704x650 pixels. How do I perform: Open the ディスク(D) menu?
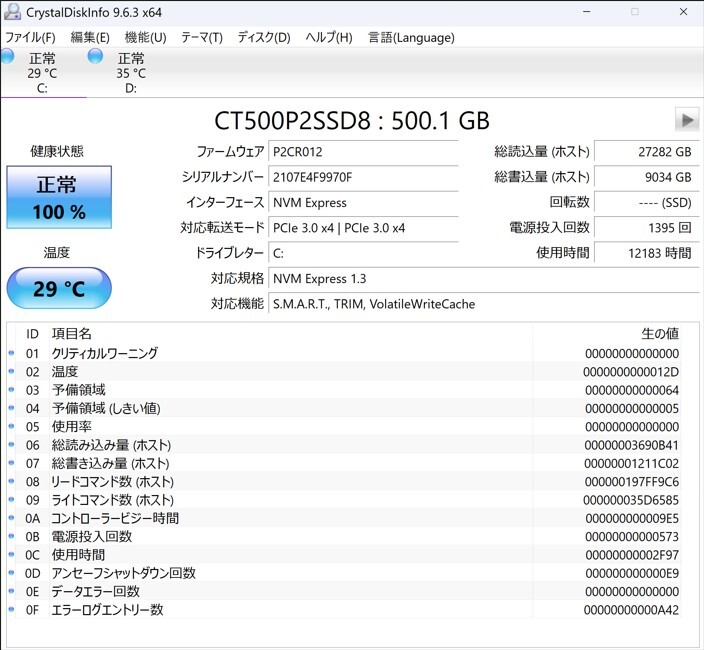(x=264, y=37)
